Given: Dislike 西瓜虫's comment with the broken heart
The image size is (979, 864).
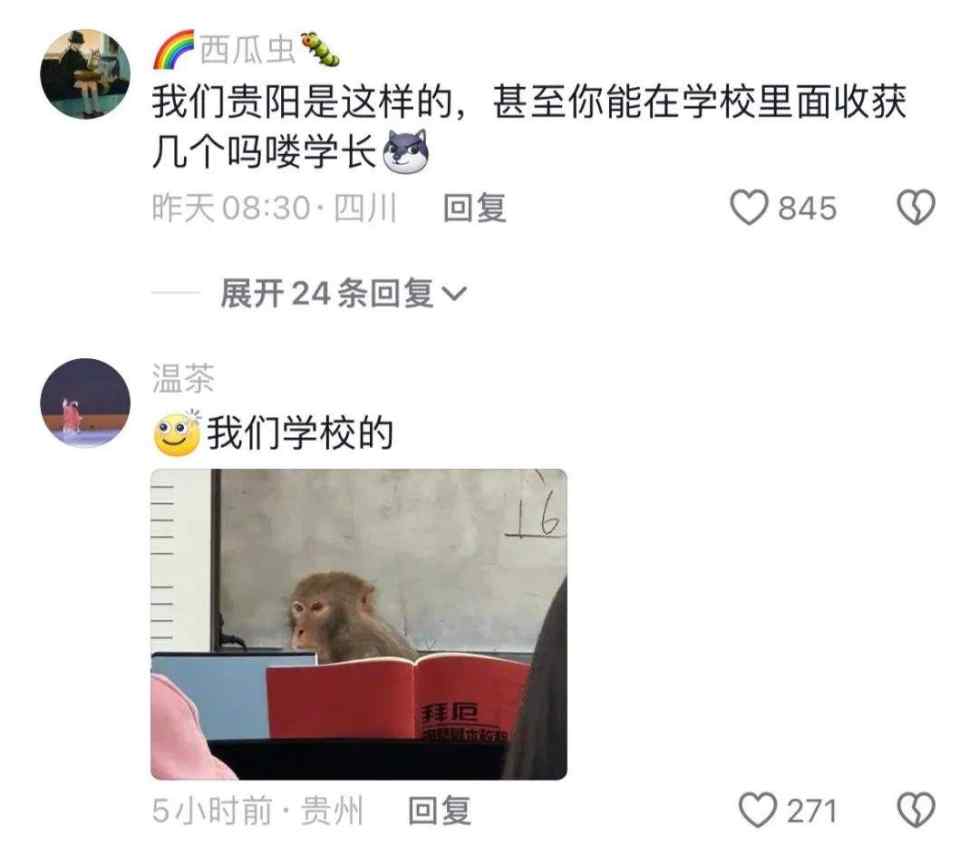Looking at the screenshot, I should tap(916, 207).
